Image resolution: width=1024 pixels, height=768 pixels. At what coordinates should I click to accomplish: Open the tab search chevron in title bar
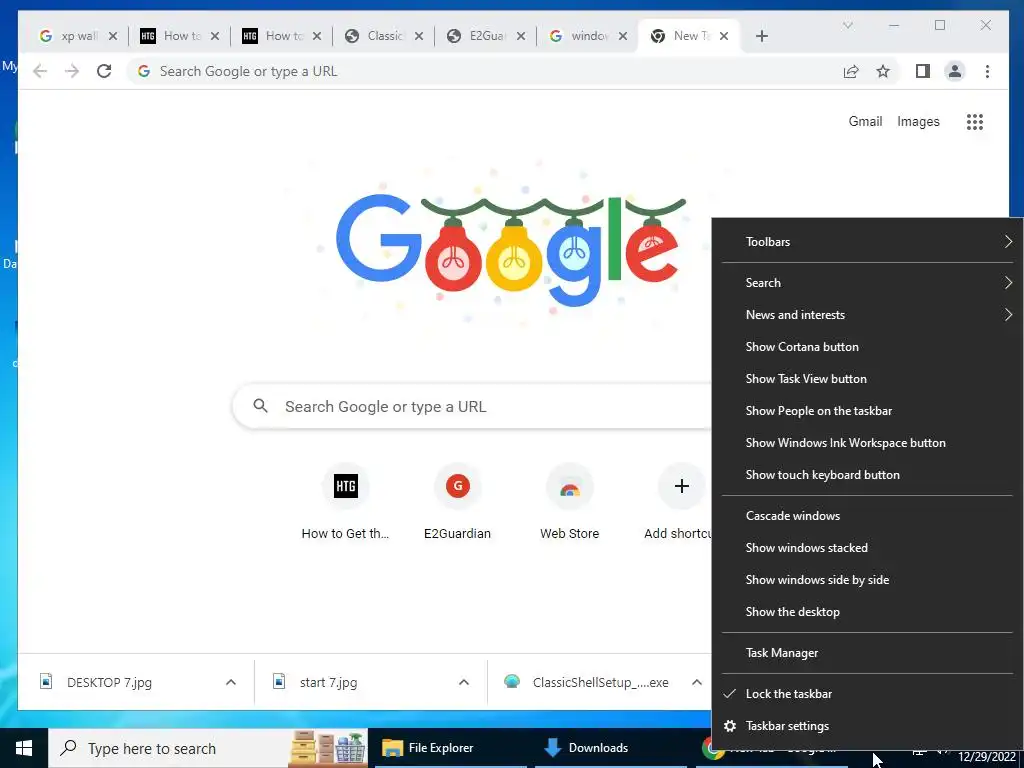(848, 25)
